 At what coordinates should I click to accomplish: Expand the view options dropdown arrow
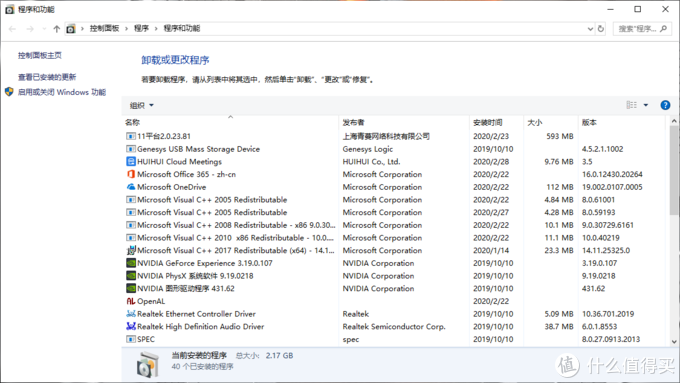point(646,105)
